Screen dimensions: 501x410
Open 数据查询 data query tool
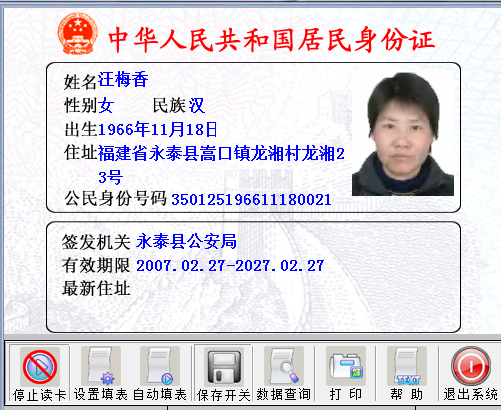coord(284,366)
